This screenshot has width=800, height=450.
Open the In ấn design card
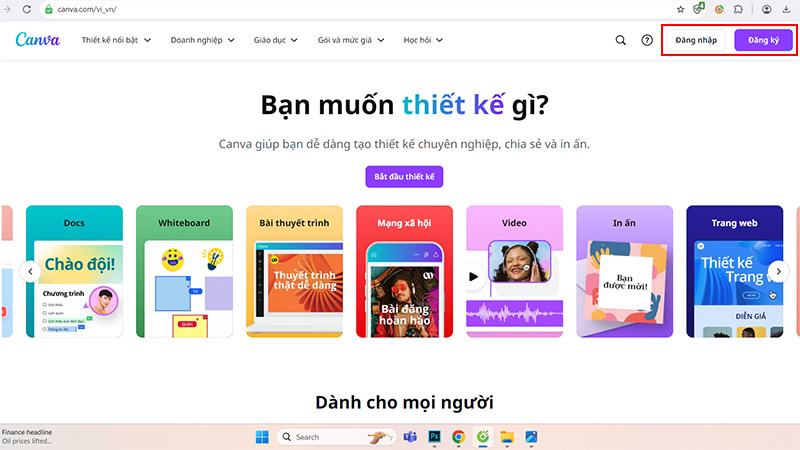624,271
